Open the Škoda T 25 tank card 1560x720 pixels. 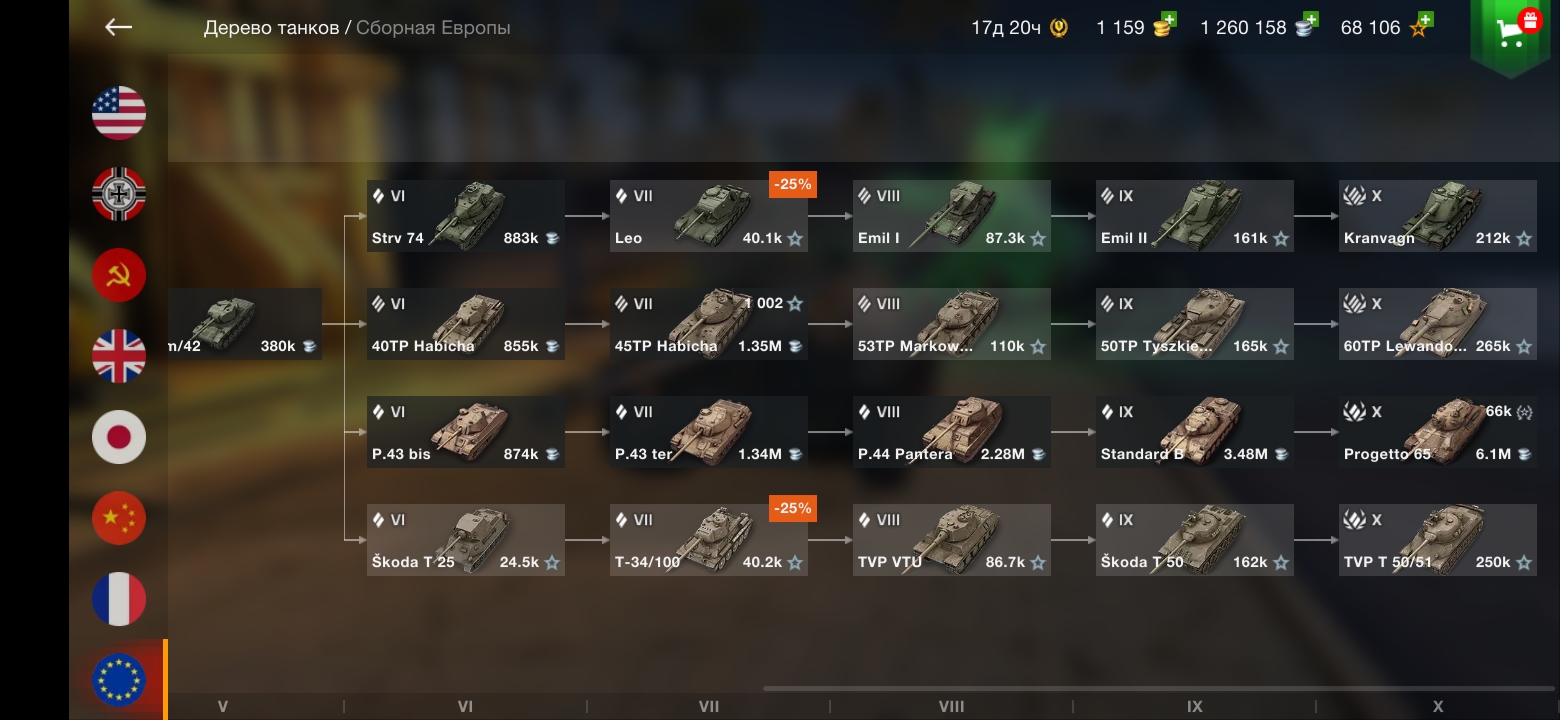(x=466, y=540)
